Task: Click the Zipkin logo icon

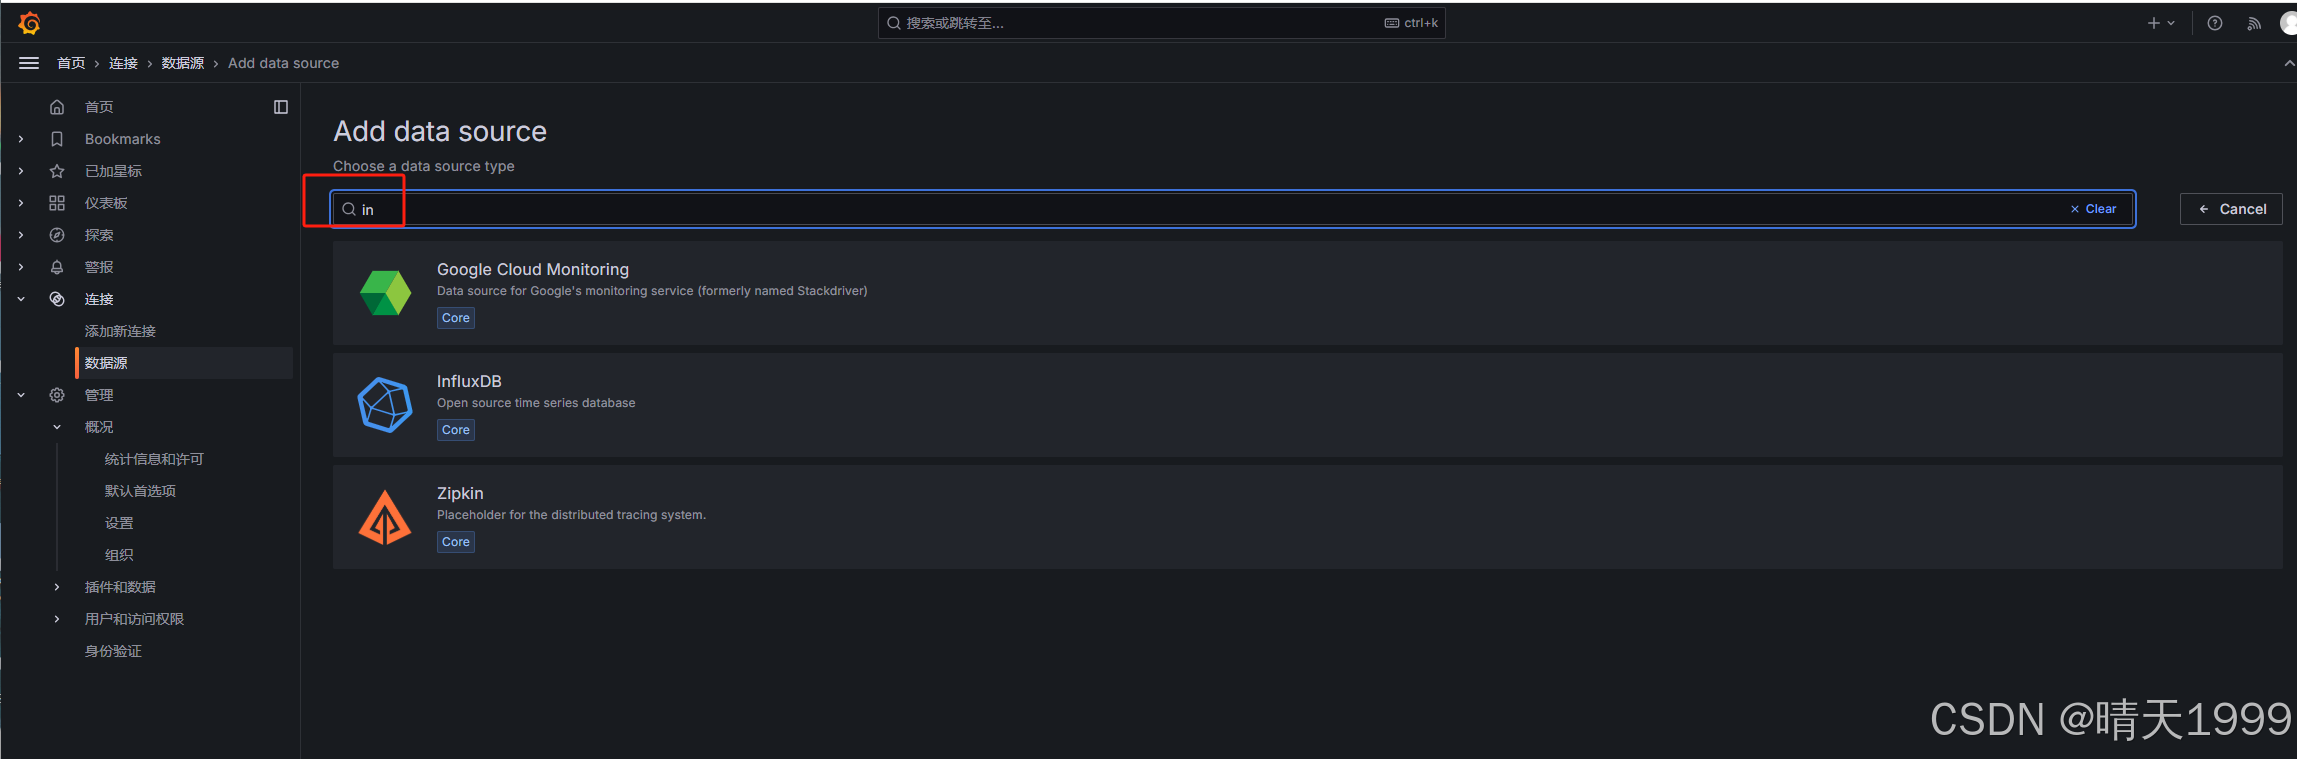Action: pyautogui.click(x=385, y=517)
